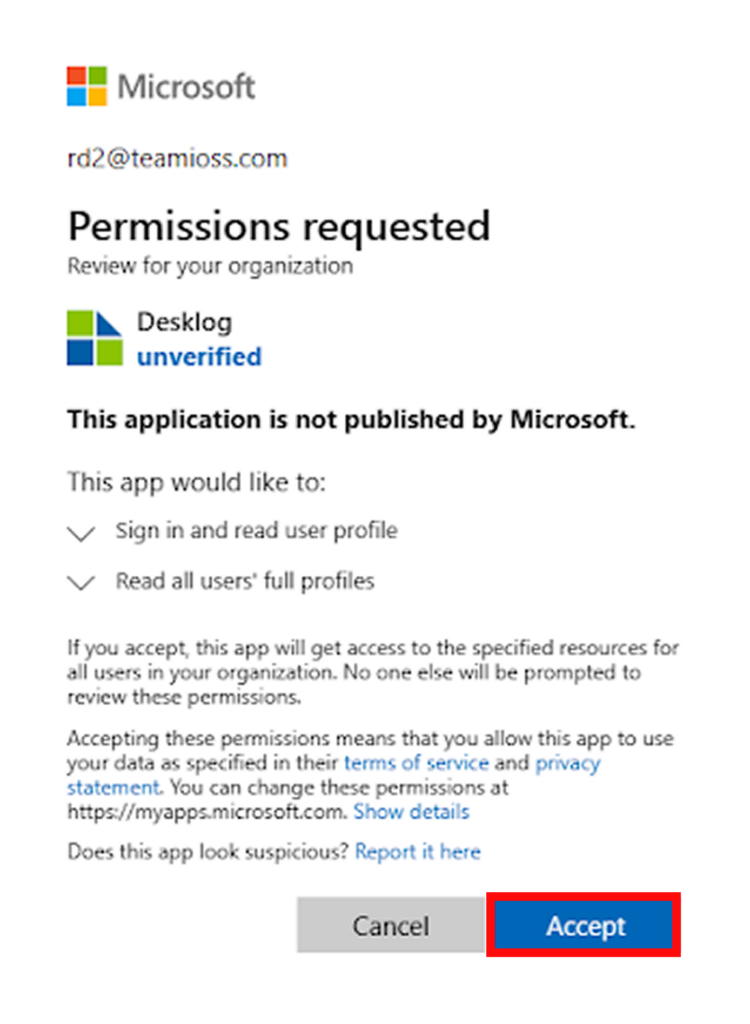Screen dimensions: 750x1024
Task: Click the Sign in and read user profile text
Action: 257,530
